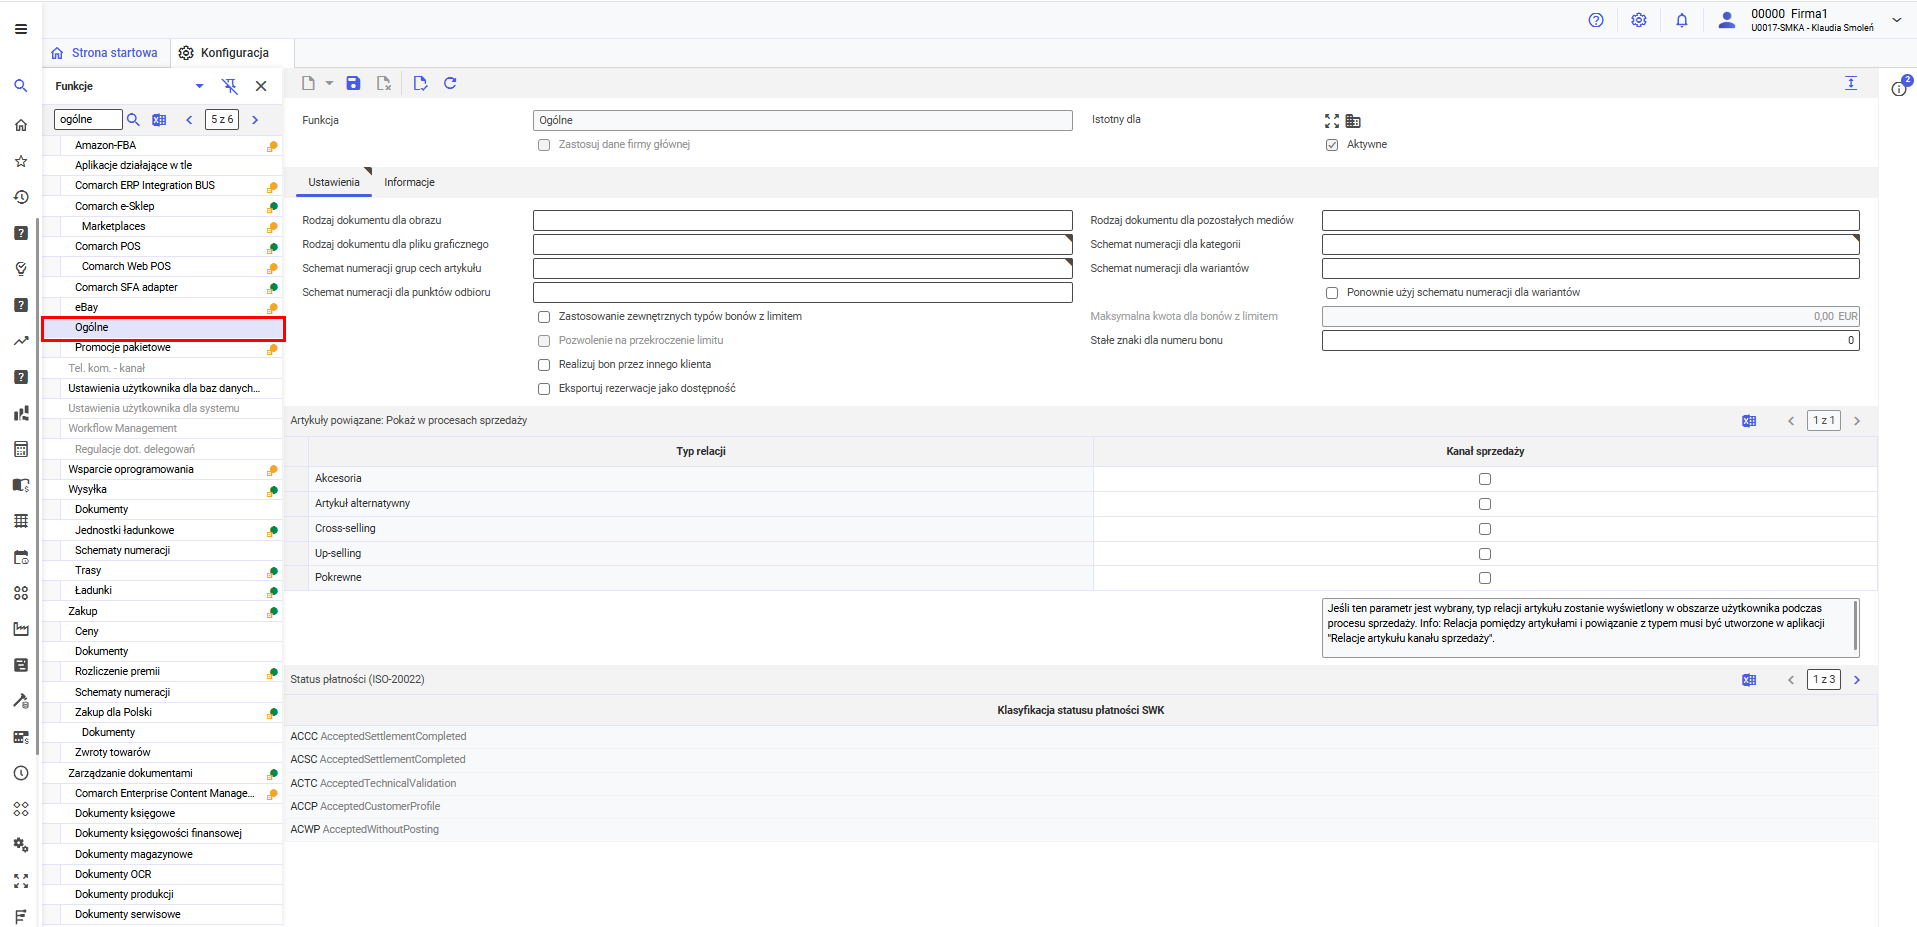Tick the 'Kanał sprzedaży' checkbox for Akcesoria

point(1485,479)
